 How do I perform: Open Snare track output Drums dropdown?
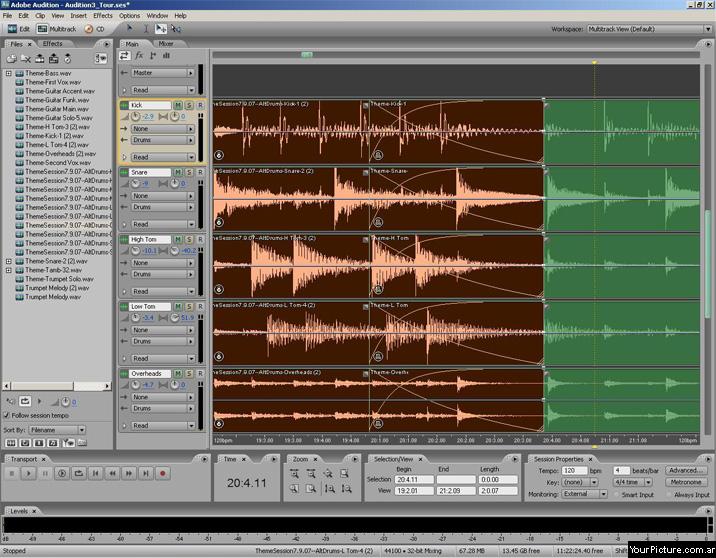click(x=163, y=207)
